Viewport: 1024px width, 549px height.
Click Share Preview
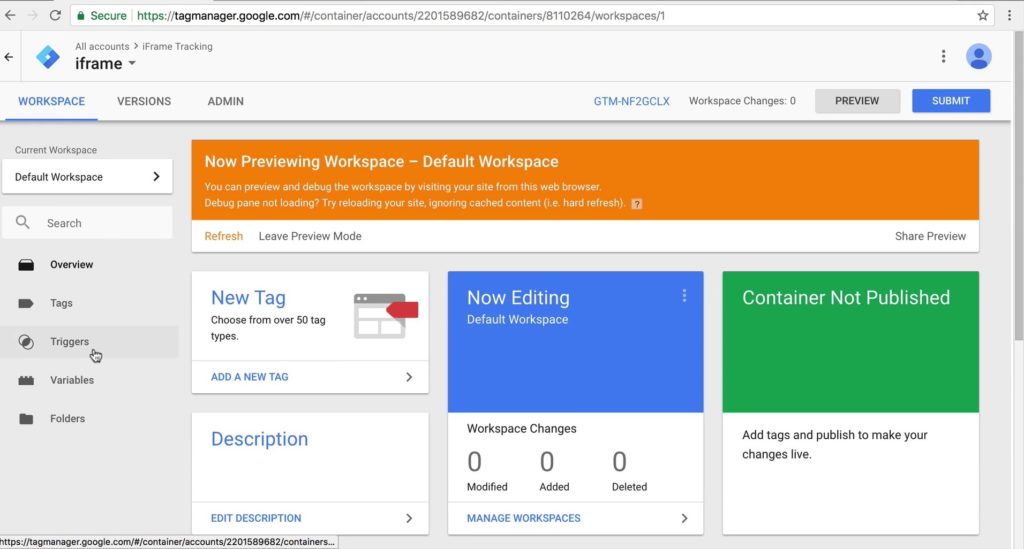(930, 236)
